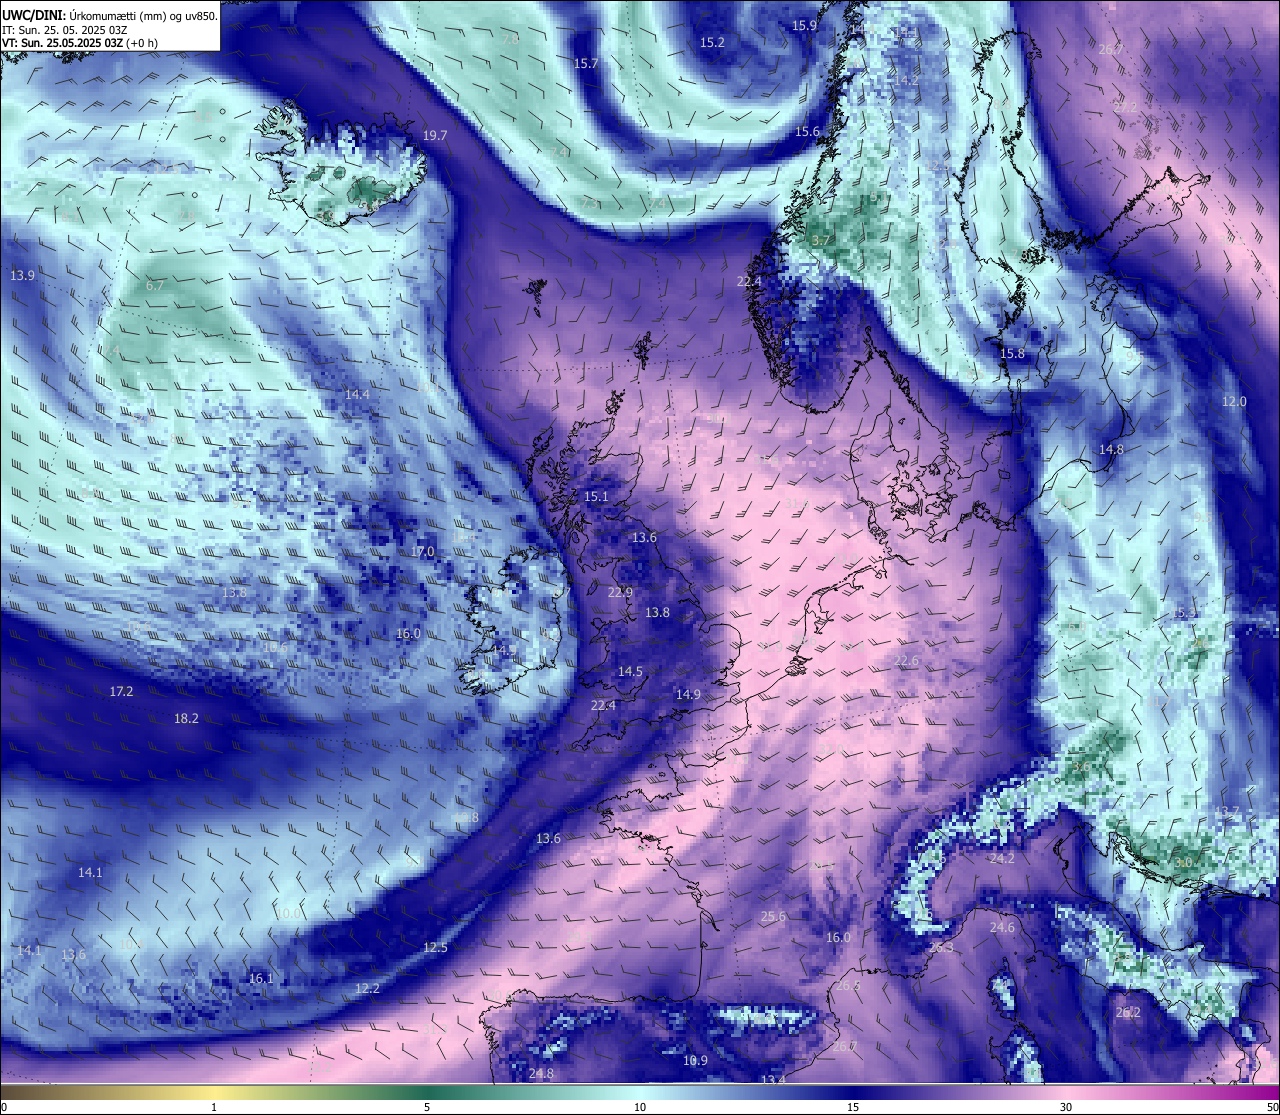Click the 24.6 value on the map

pos(1002,927)
